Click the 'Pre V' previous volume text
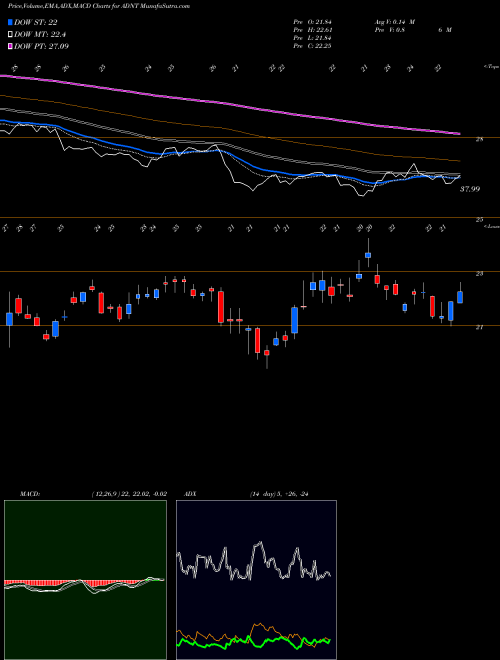This screenshot has width=500, height=660. (412, 30)
